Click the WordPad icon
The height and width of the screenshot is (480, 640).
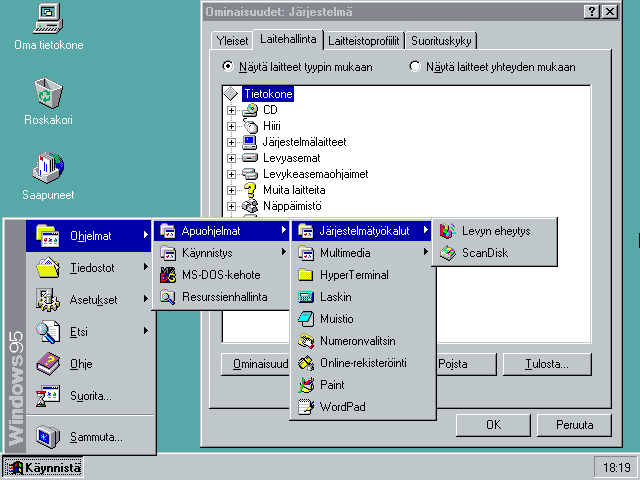[306, 407]
